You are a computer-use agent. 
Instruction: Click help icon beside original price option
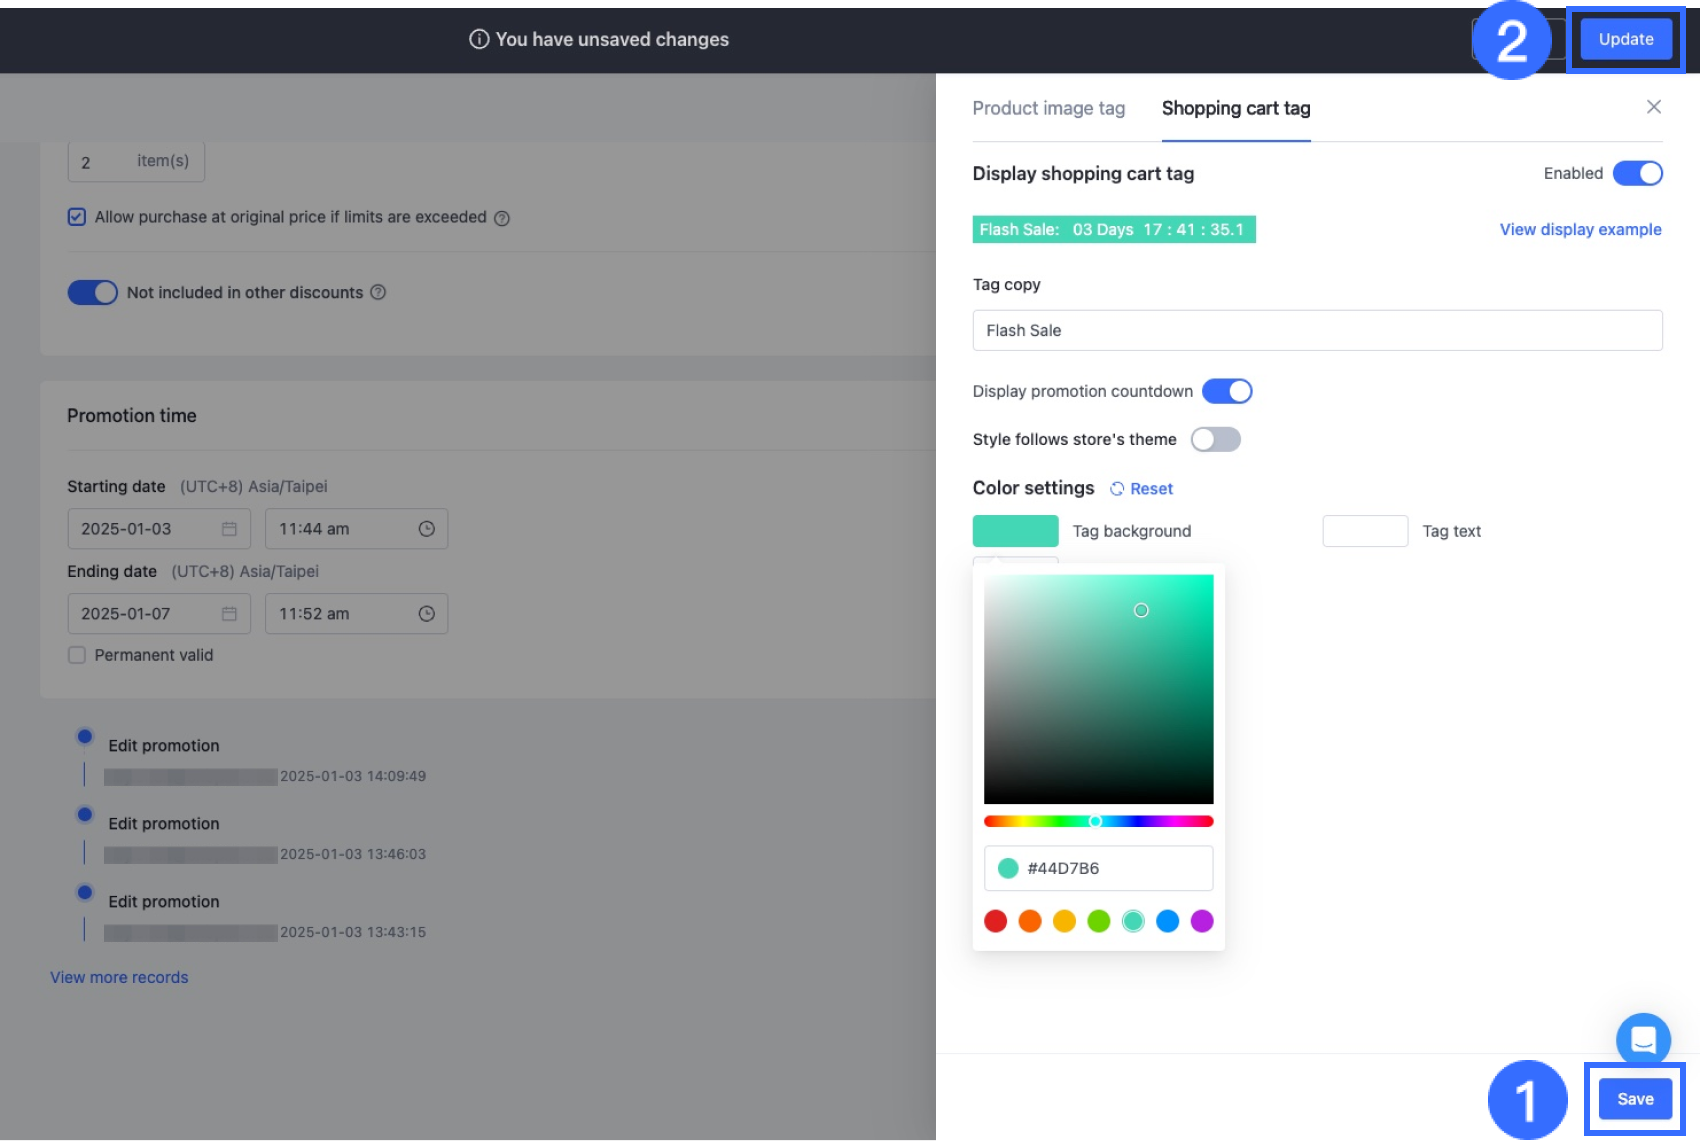point(502,218)
